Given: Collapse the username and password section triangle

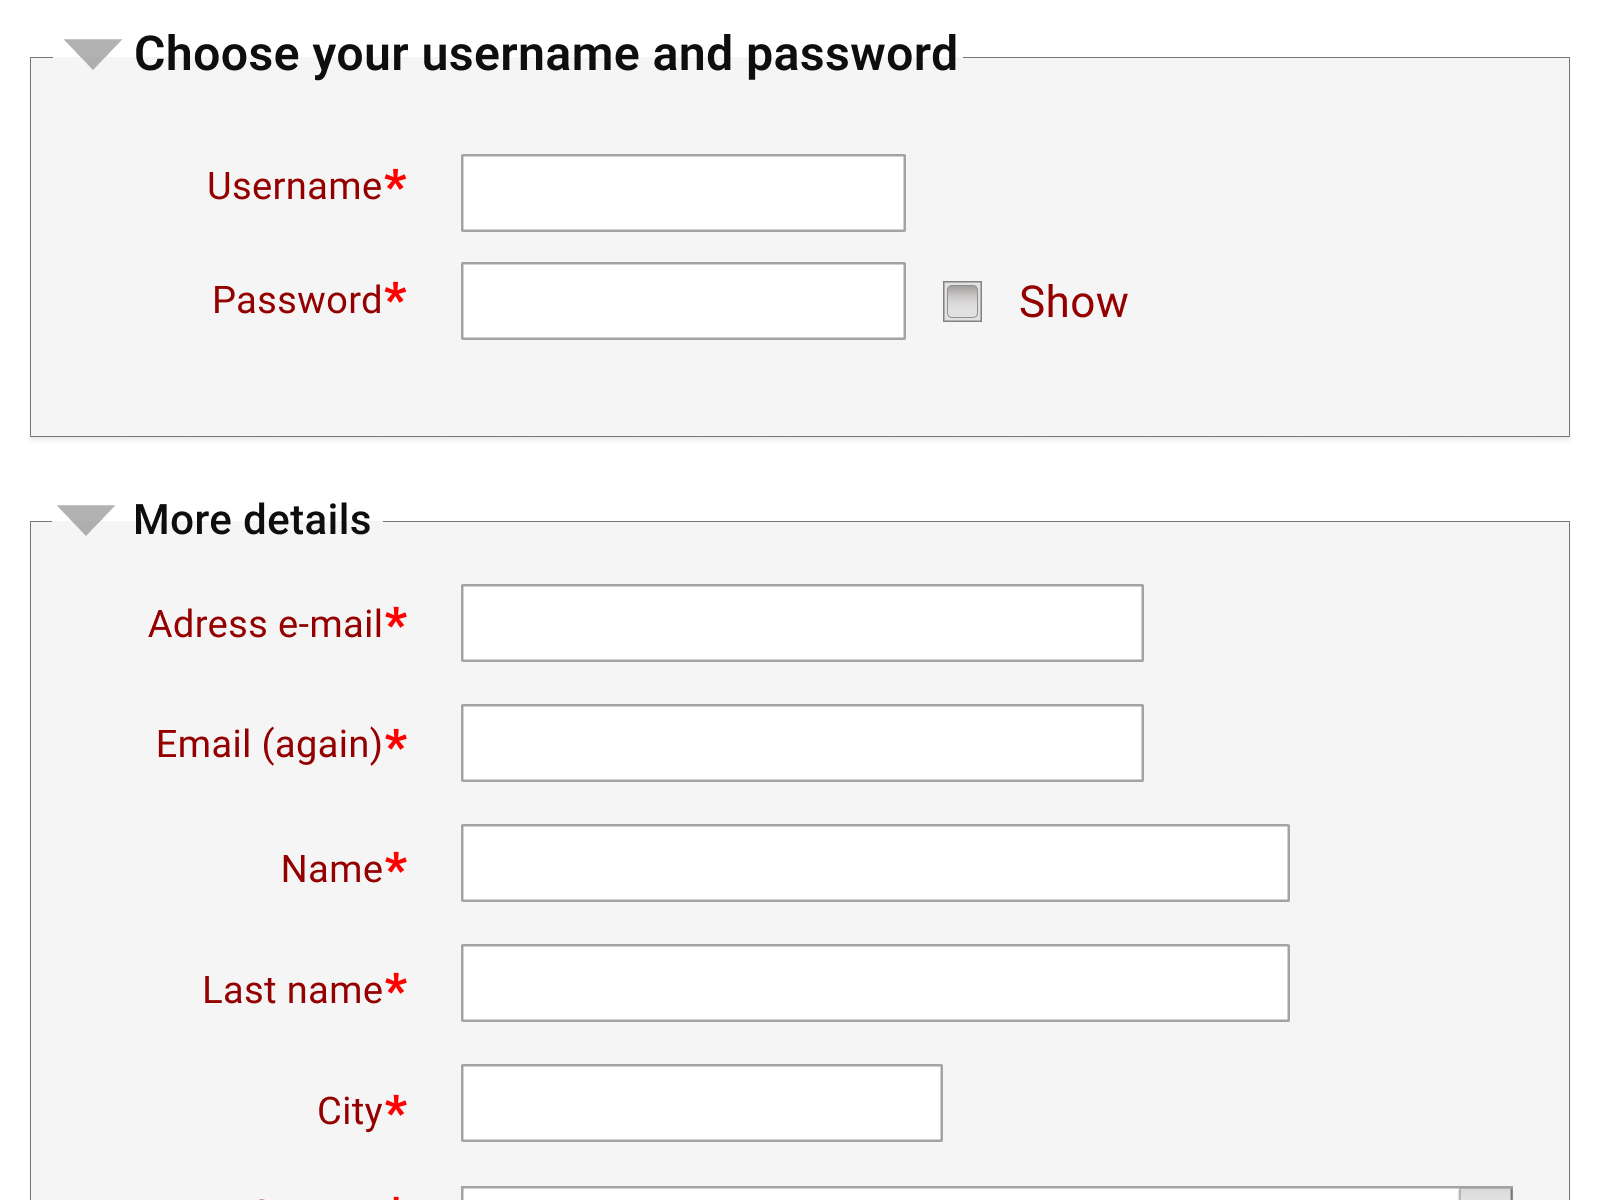Looking at the screenshot, I should coord(93,53).
